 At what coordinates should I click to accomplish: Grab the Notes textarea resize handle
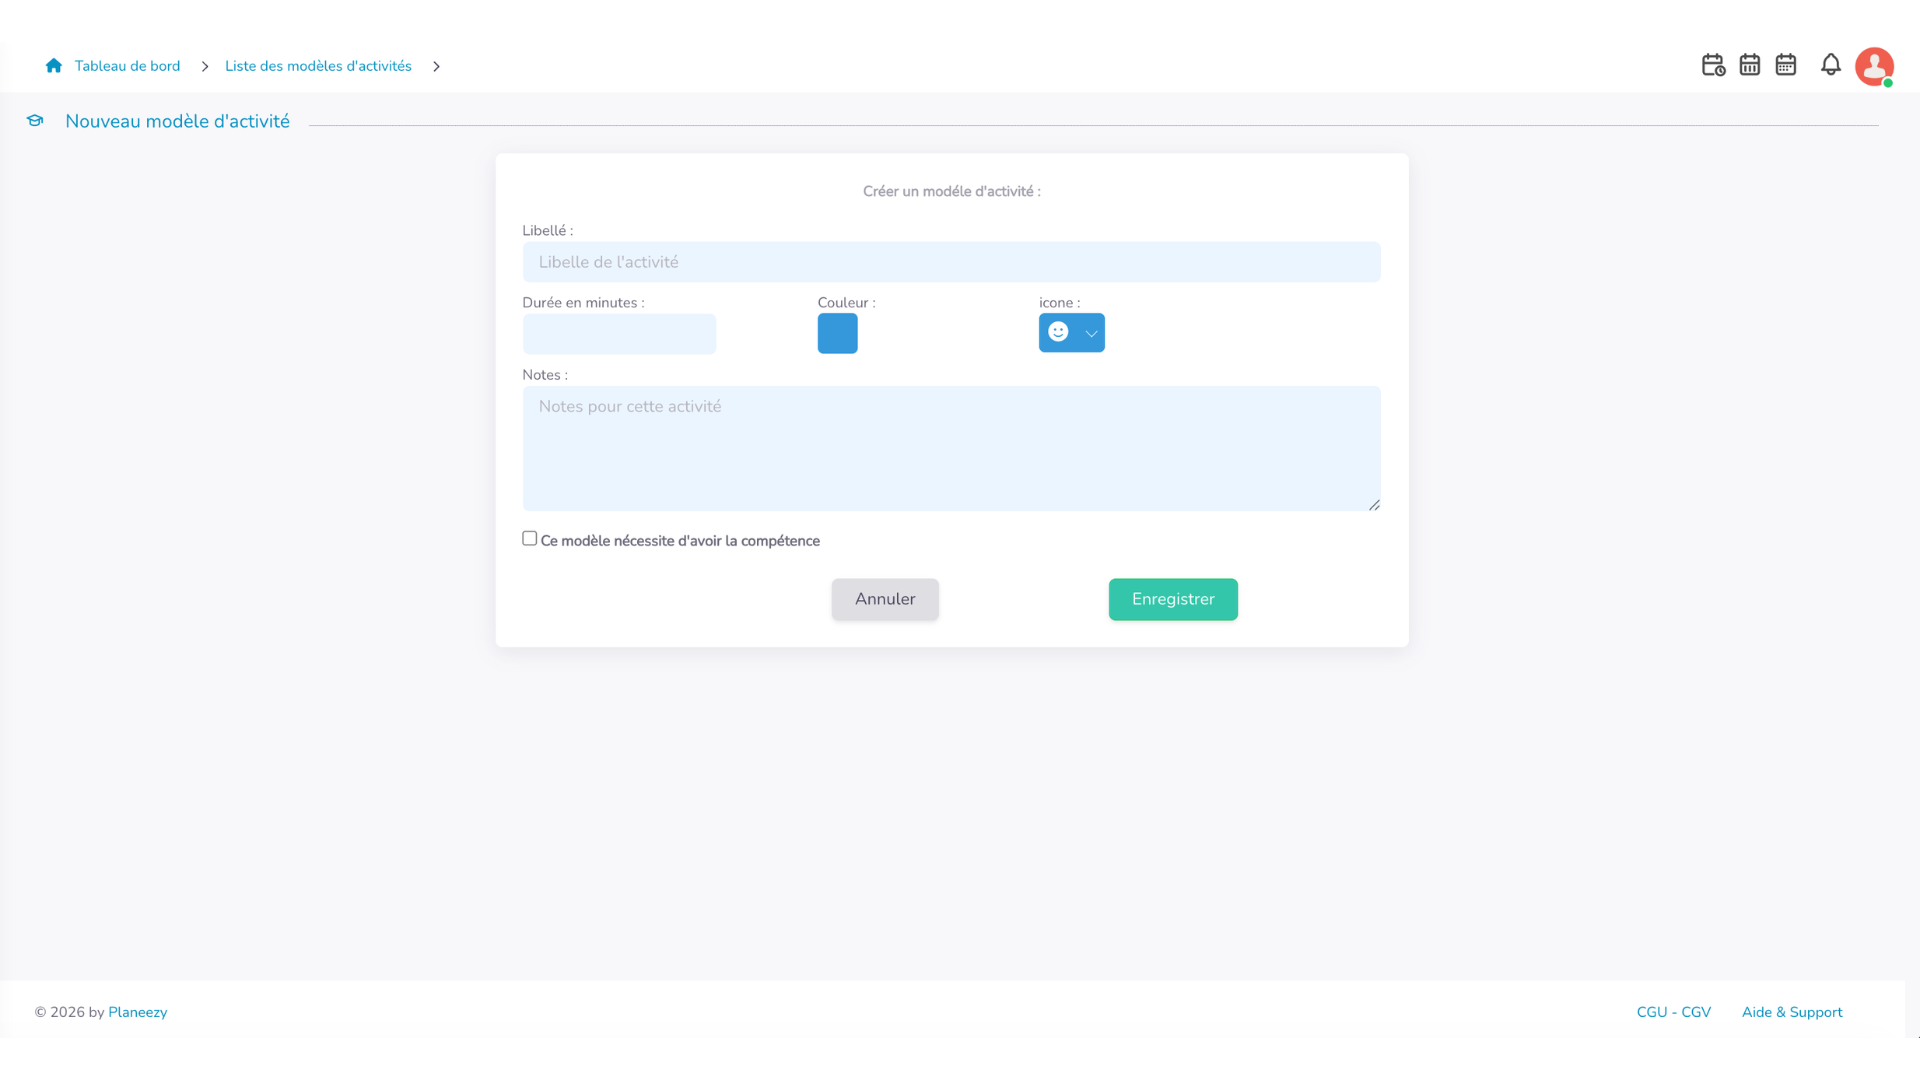[x=1374, y=505]
